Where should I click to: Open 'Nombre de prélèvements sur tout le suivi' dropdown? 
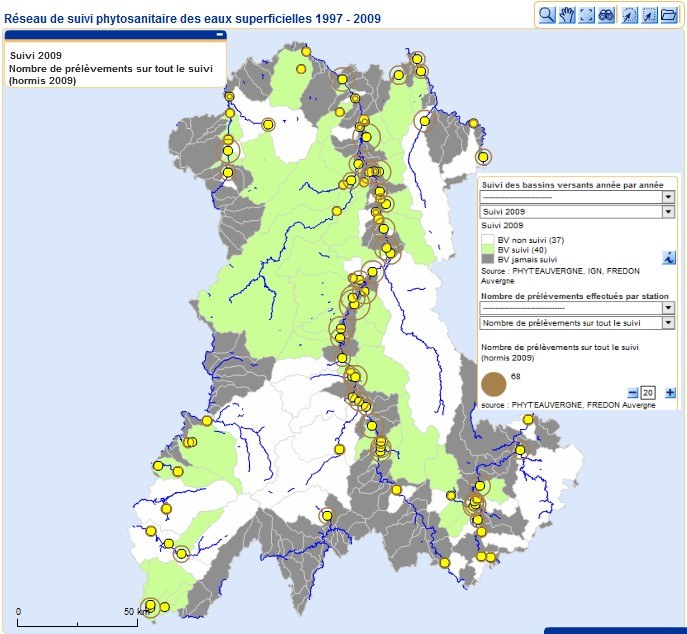(668, 323)
